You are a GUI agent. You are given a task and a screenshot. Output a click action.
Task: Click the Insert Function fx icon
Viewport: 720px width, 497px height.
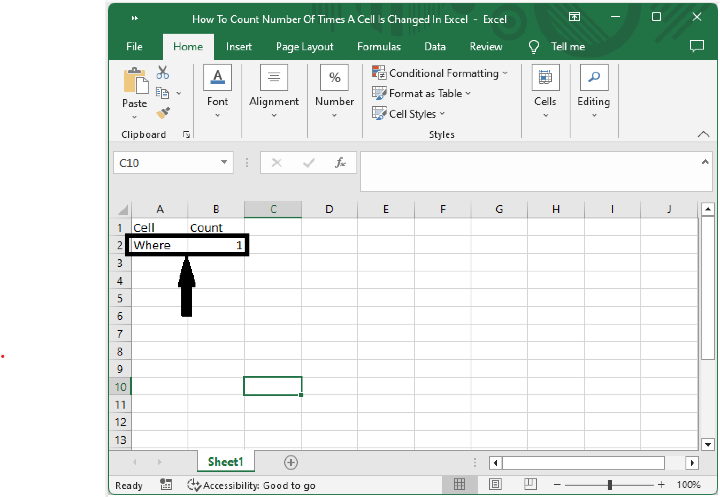[x=340, y=163]
